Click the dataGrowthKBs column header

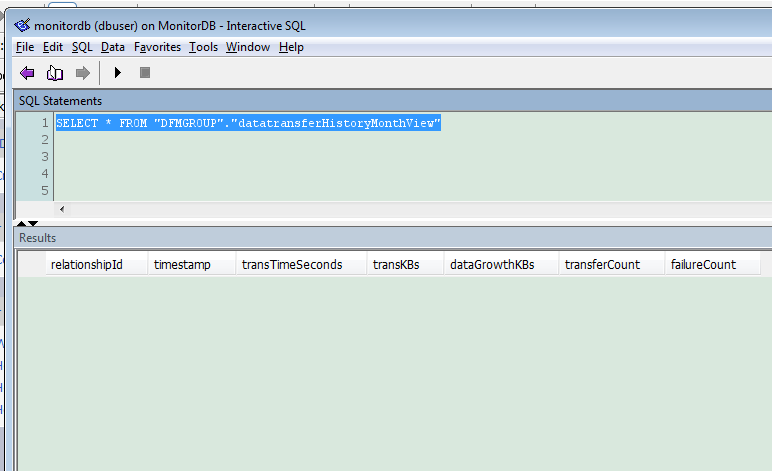tap(502, 265)
